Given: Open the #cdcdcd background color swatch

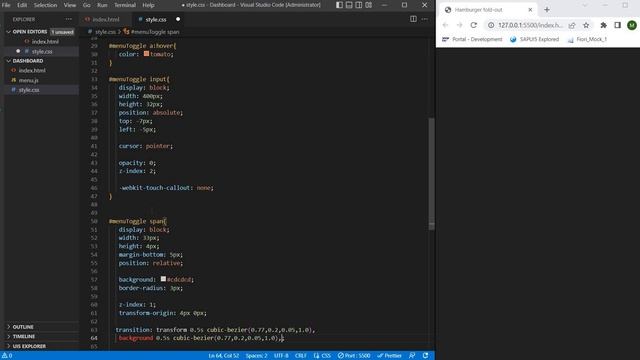Looking at the screenshot, I should point(163,279).
